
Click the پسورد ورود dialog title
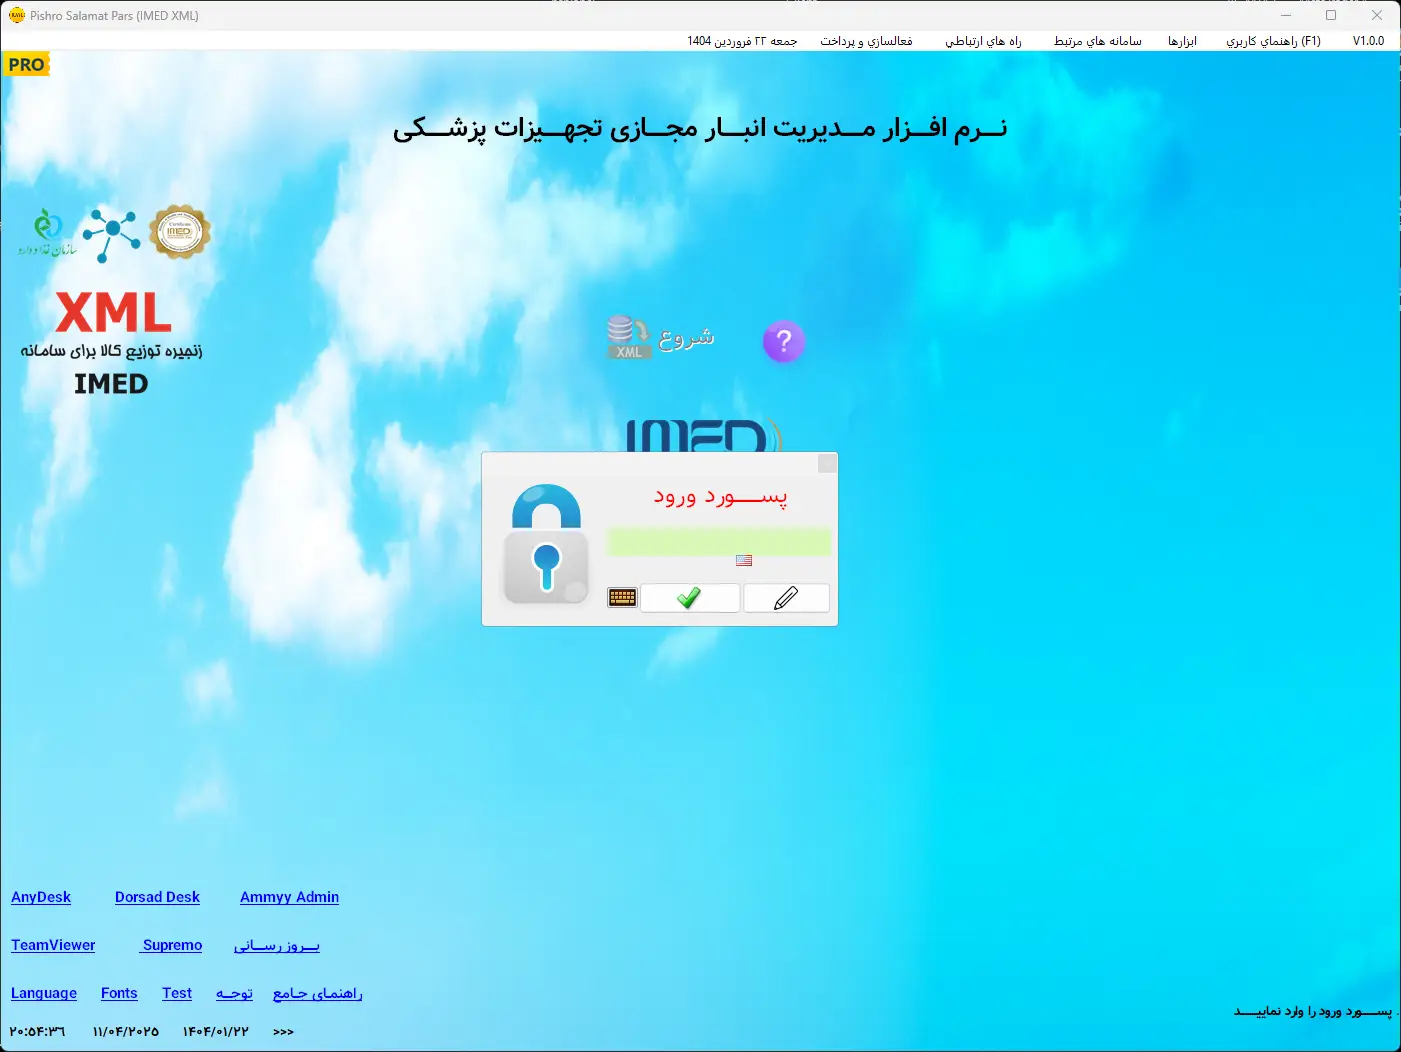pyautogui.click(x=720, y=496)
